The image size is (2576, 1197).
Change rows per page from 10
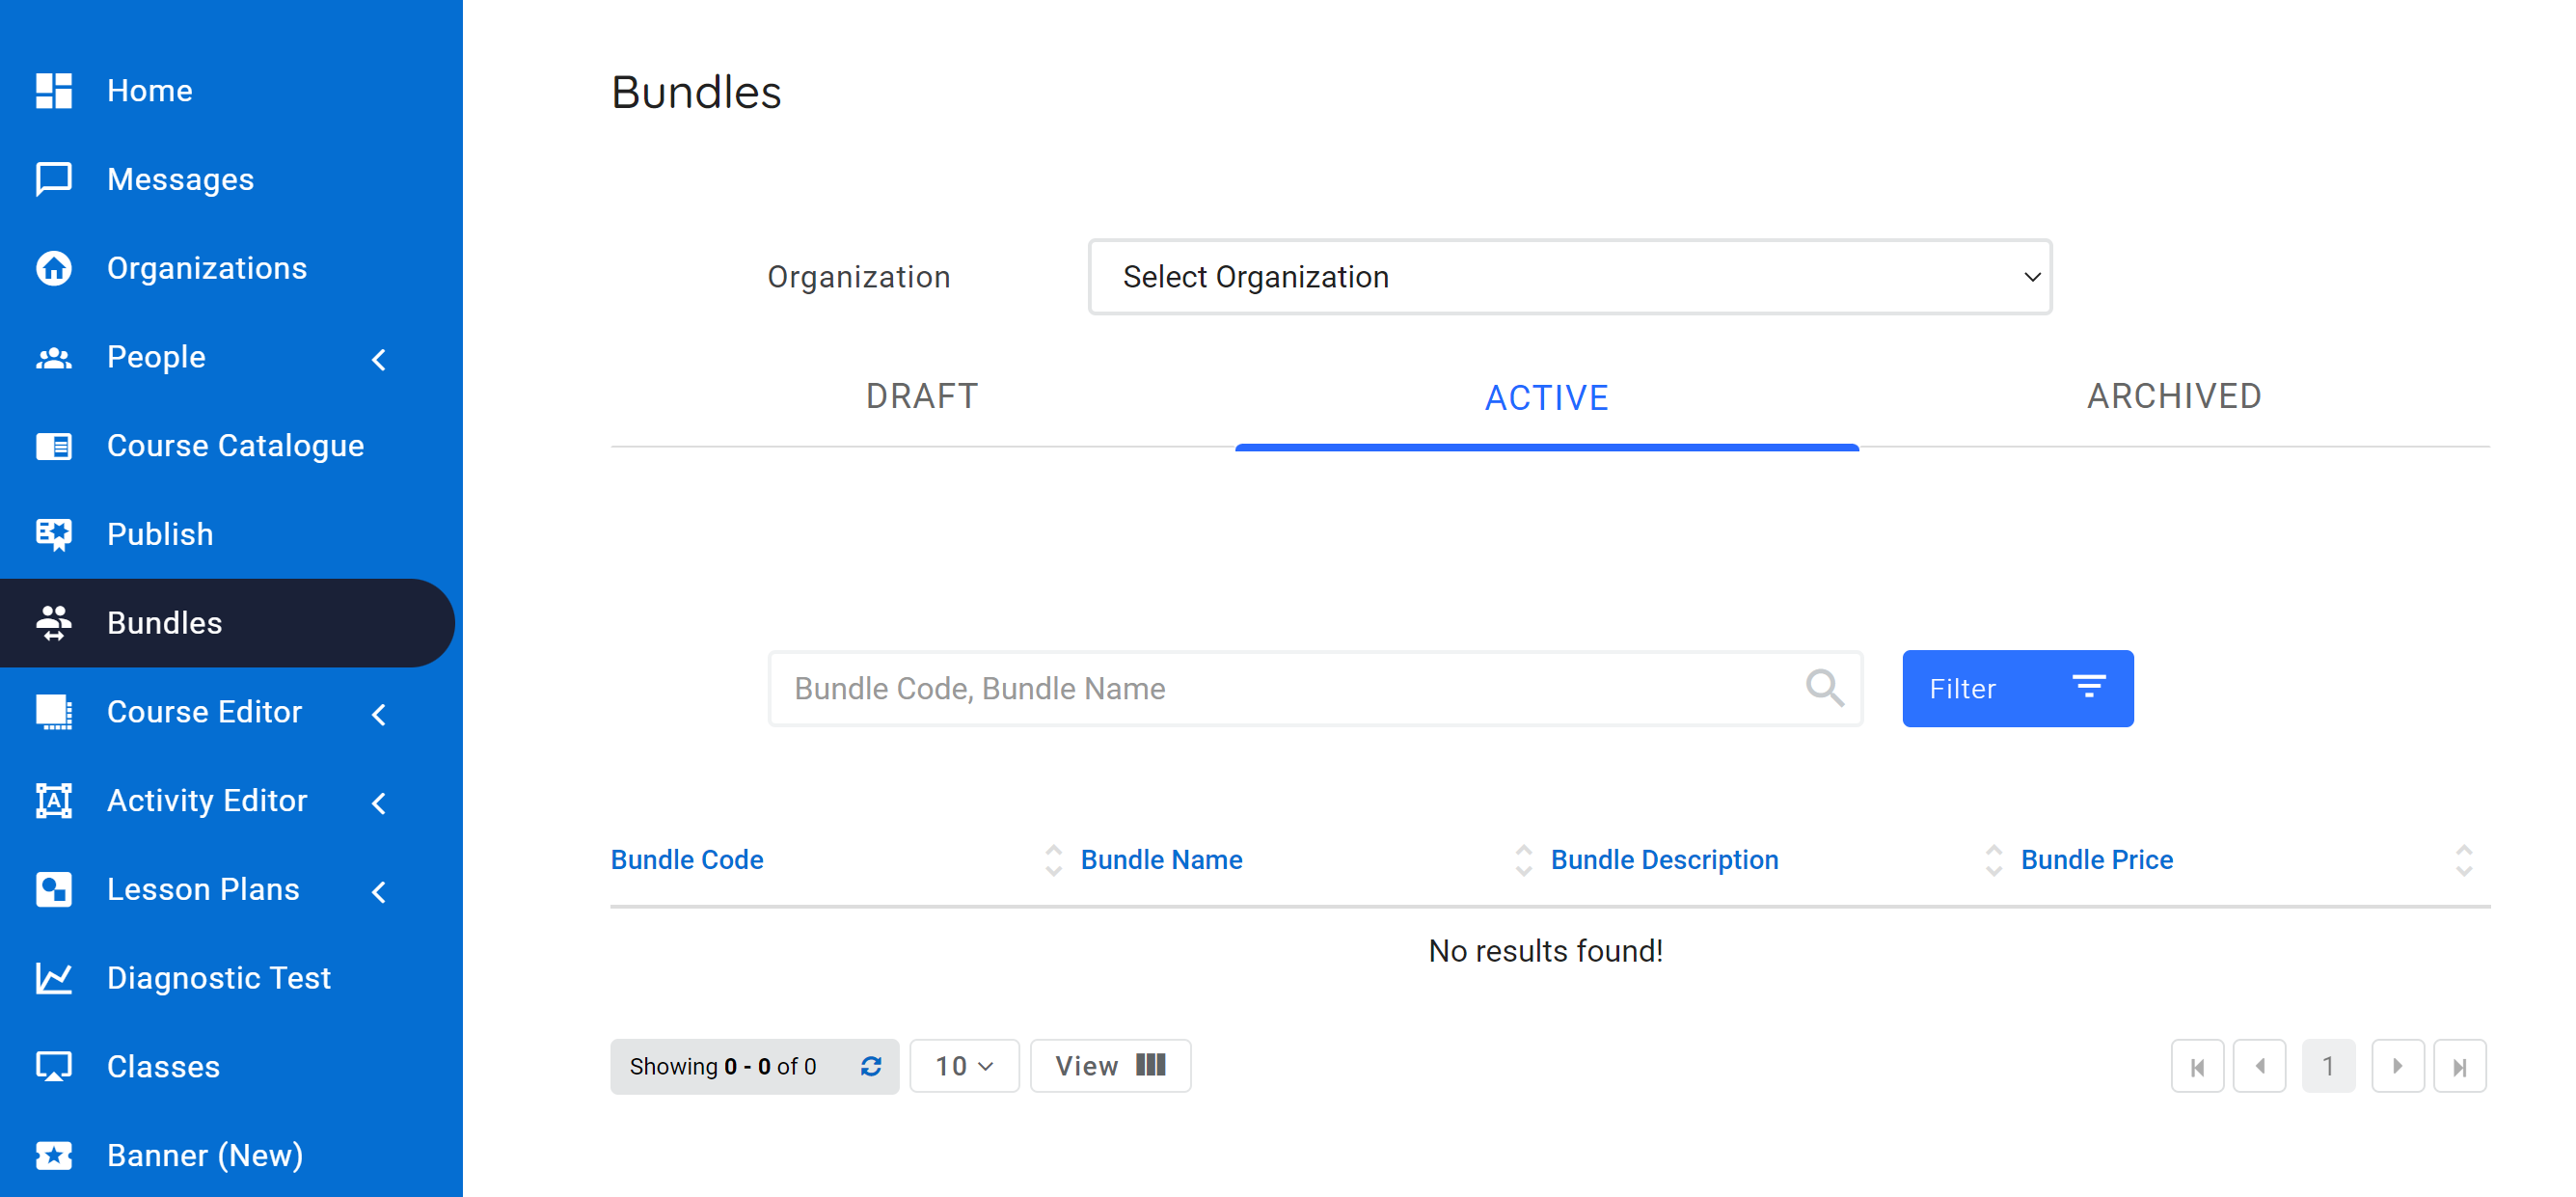(x=963, y=1066)
